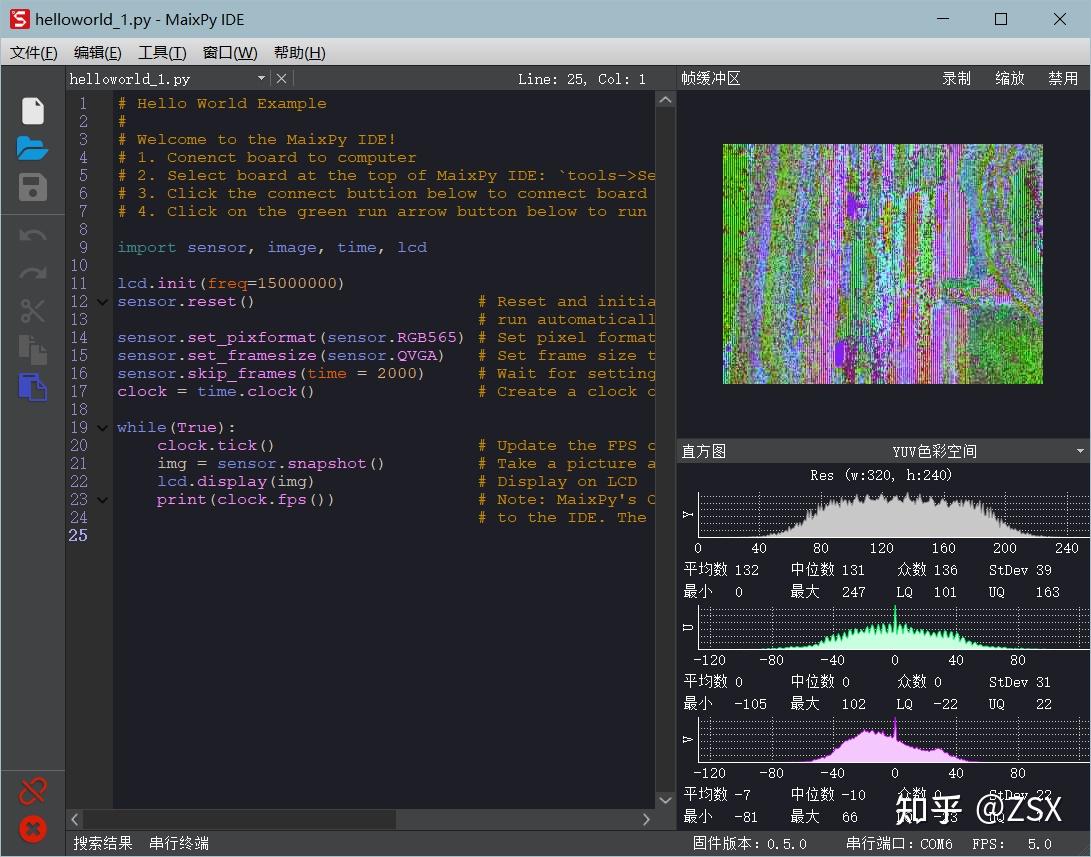Toggle 录制 recording in the frame buffer panel
Screen dimensions: 1091x857
point(956,78)
